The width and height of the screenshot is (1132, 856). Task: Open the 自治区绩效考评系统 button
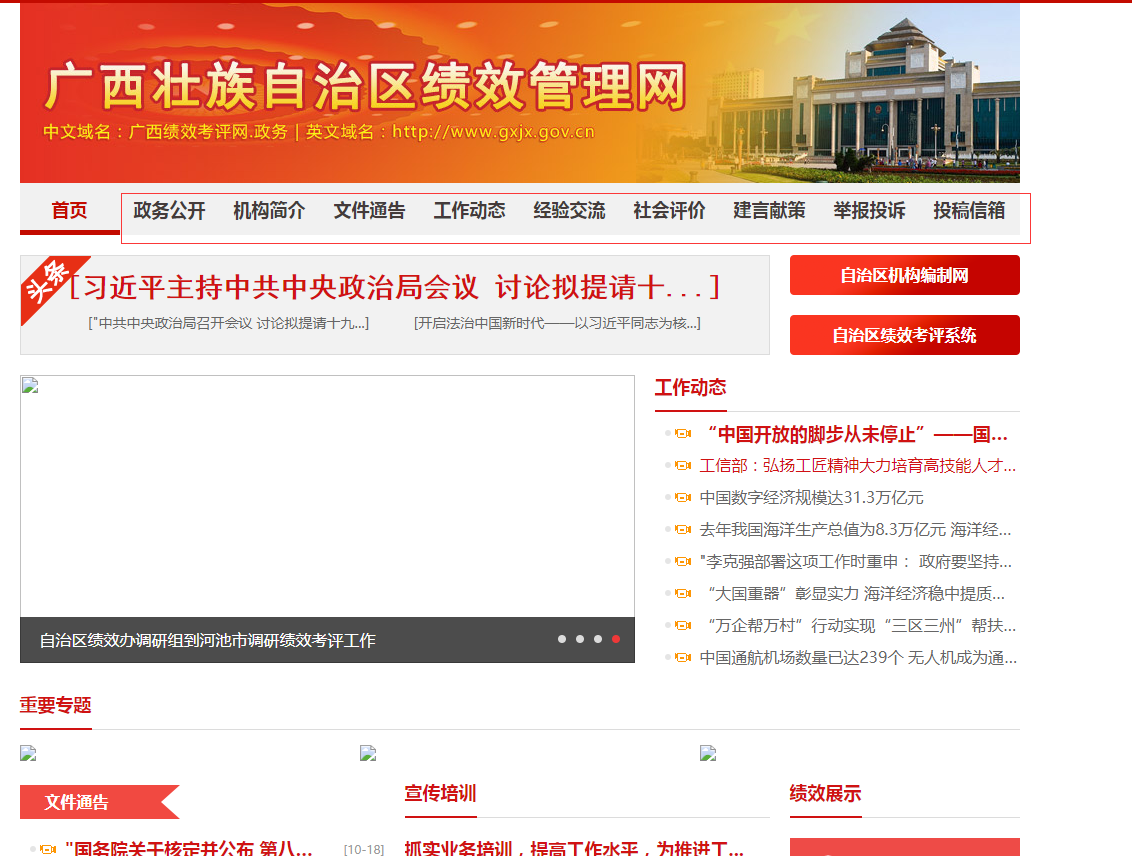[x=905, y=335]
